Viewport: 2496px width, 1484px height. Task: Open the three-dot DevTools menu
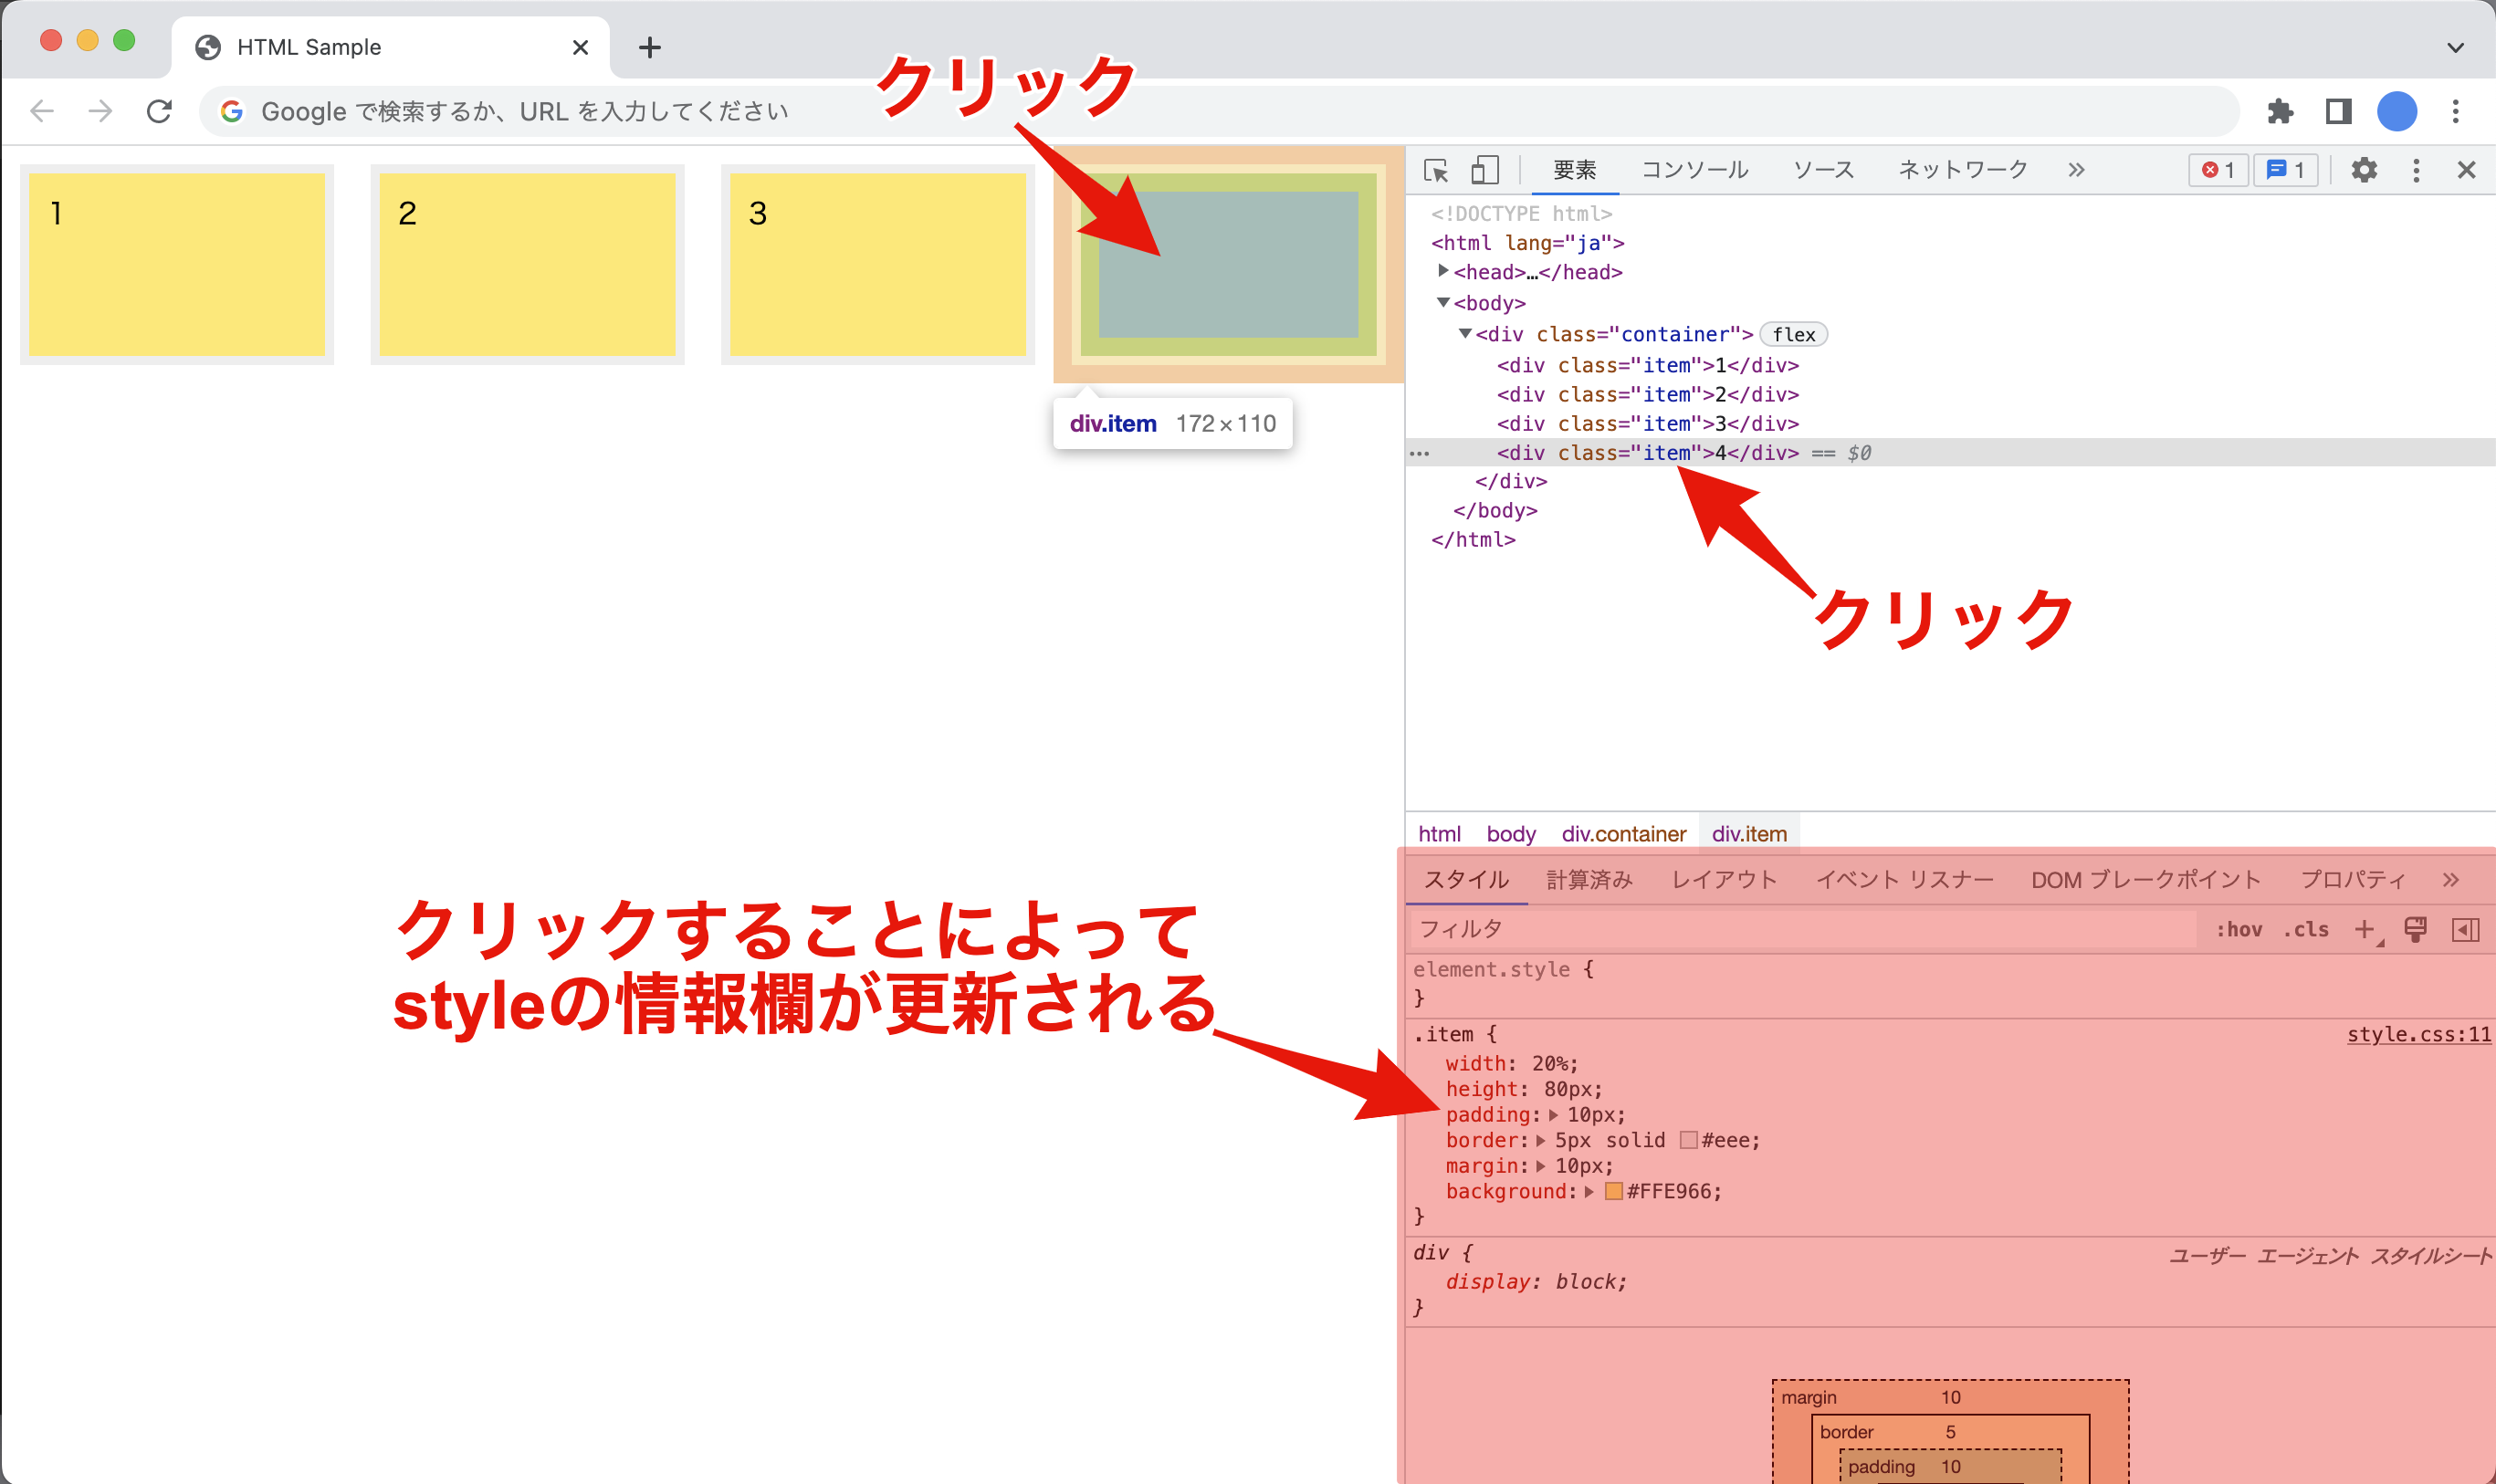(2418, 170)
